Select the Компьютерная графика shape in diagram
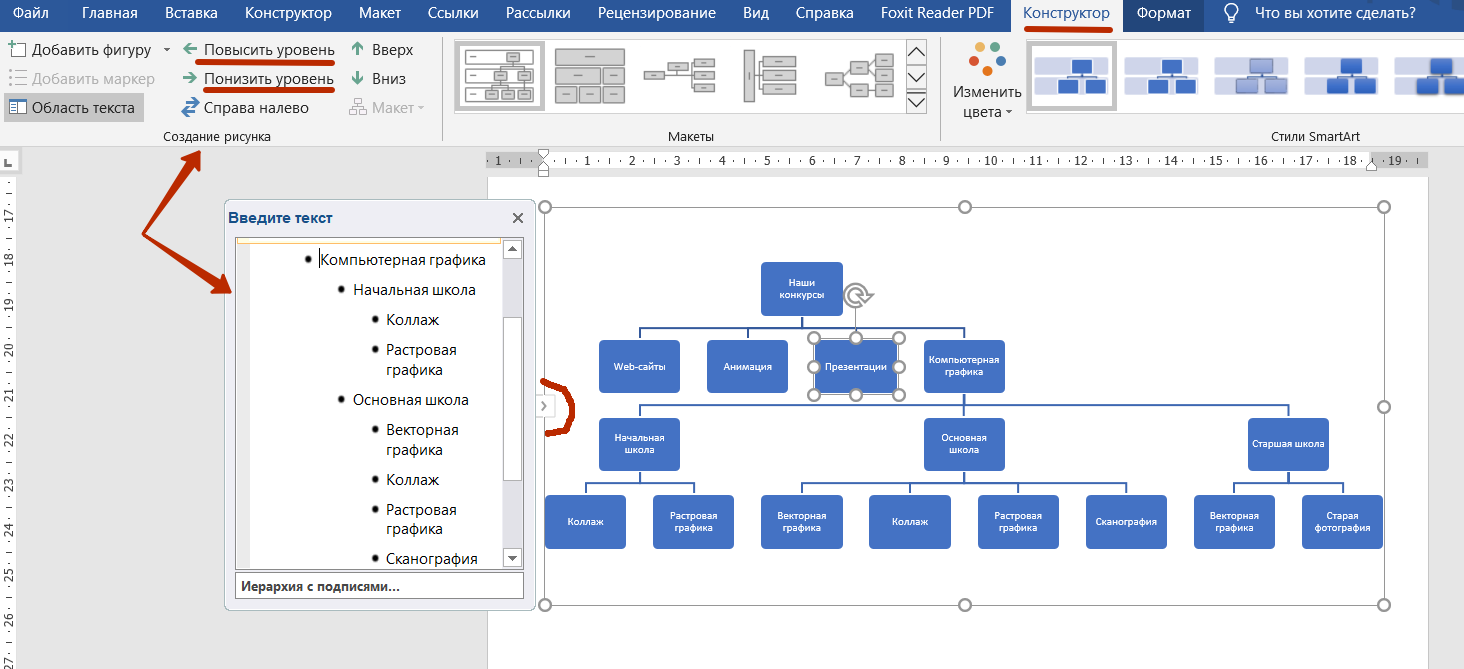This screenshot has width=1464, height=669. coord(964,366)
